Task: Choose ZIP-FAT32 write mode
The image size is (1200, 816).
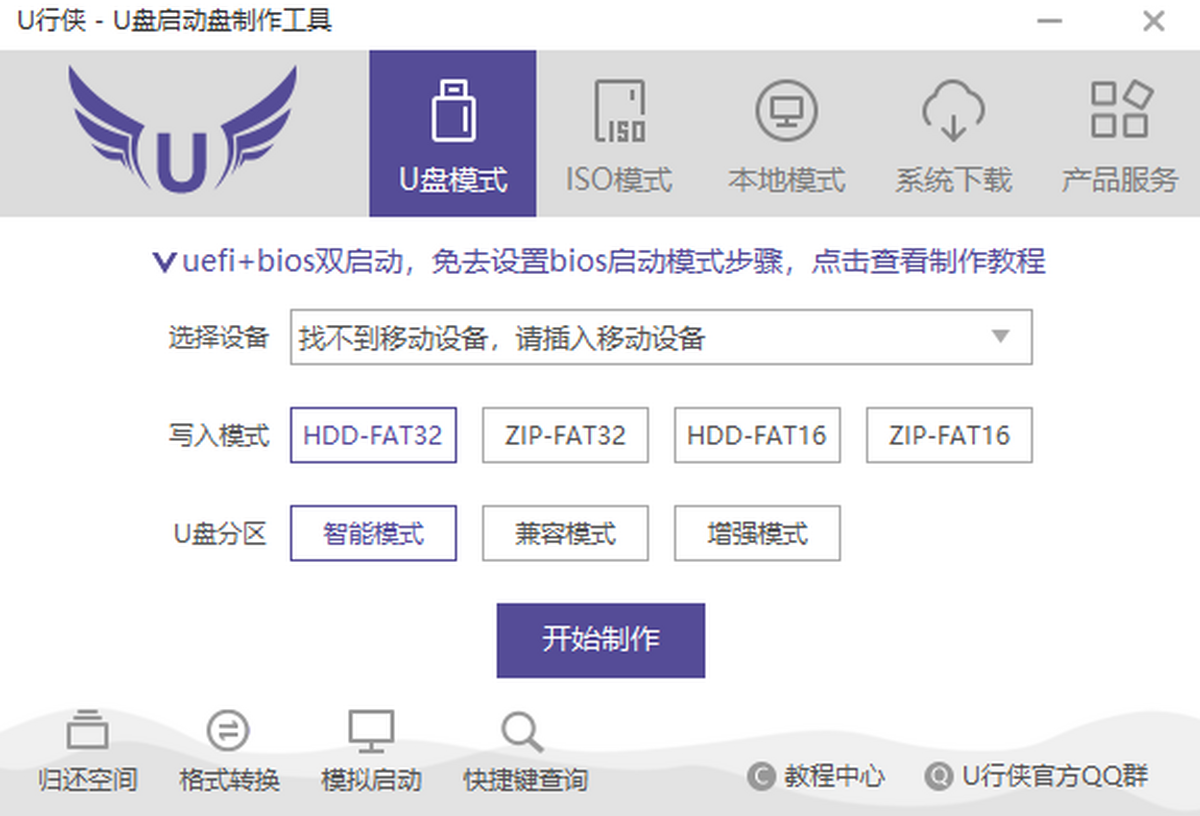Action: pos(565,435)
